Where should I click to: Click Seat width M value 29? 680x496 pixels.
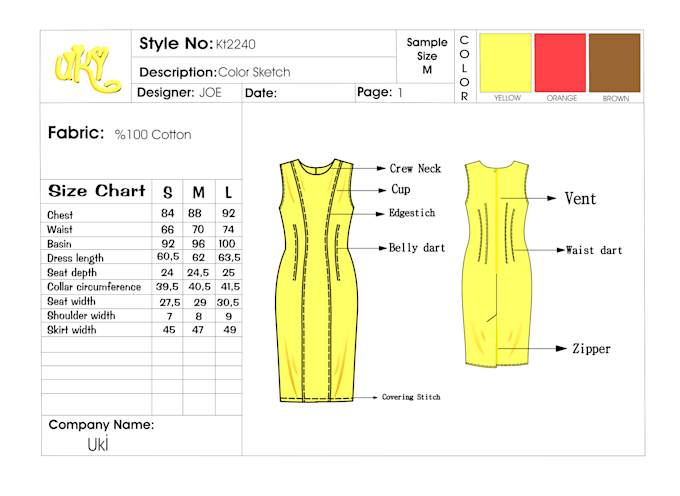(x=199, y=302)
